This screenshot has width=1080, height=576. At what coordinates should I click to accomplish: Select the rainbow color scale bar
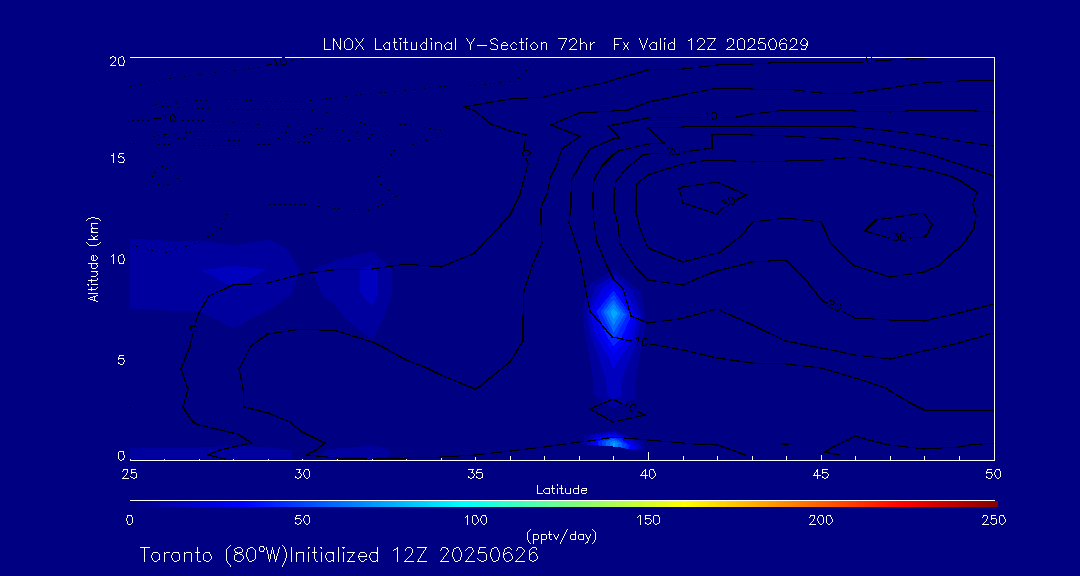(x=563, y=504)
